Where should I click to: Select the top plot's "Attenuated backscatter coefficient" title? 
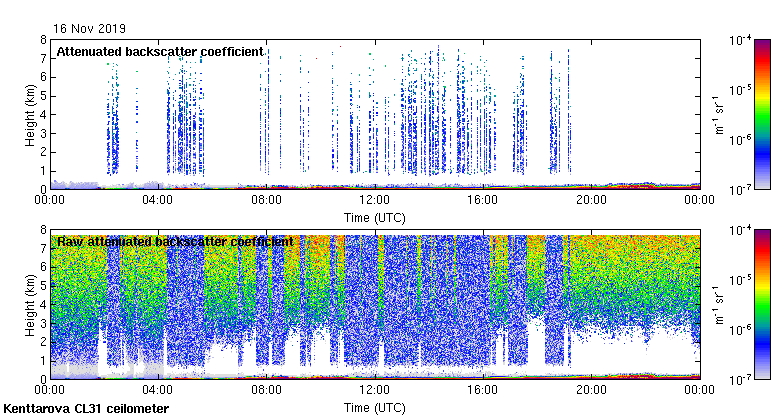coord(159,51)
